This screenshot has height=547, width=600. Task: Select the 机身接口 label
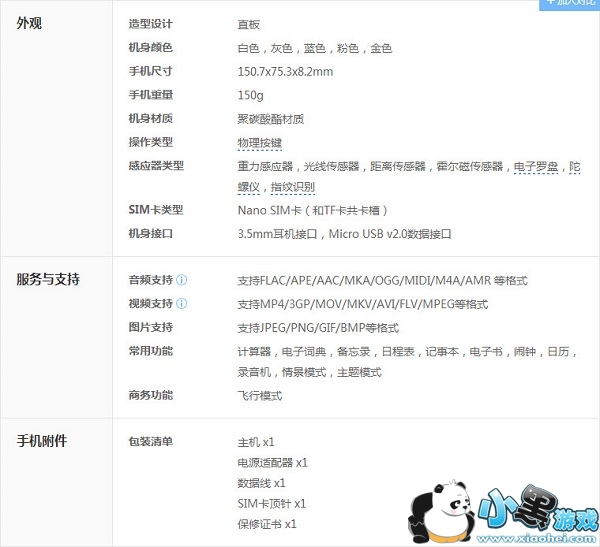point(150,233)
